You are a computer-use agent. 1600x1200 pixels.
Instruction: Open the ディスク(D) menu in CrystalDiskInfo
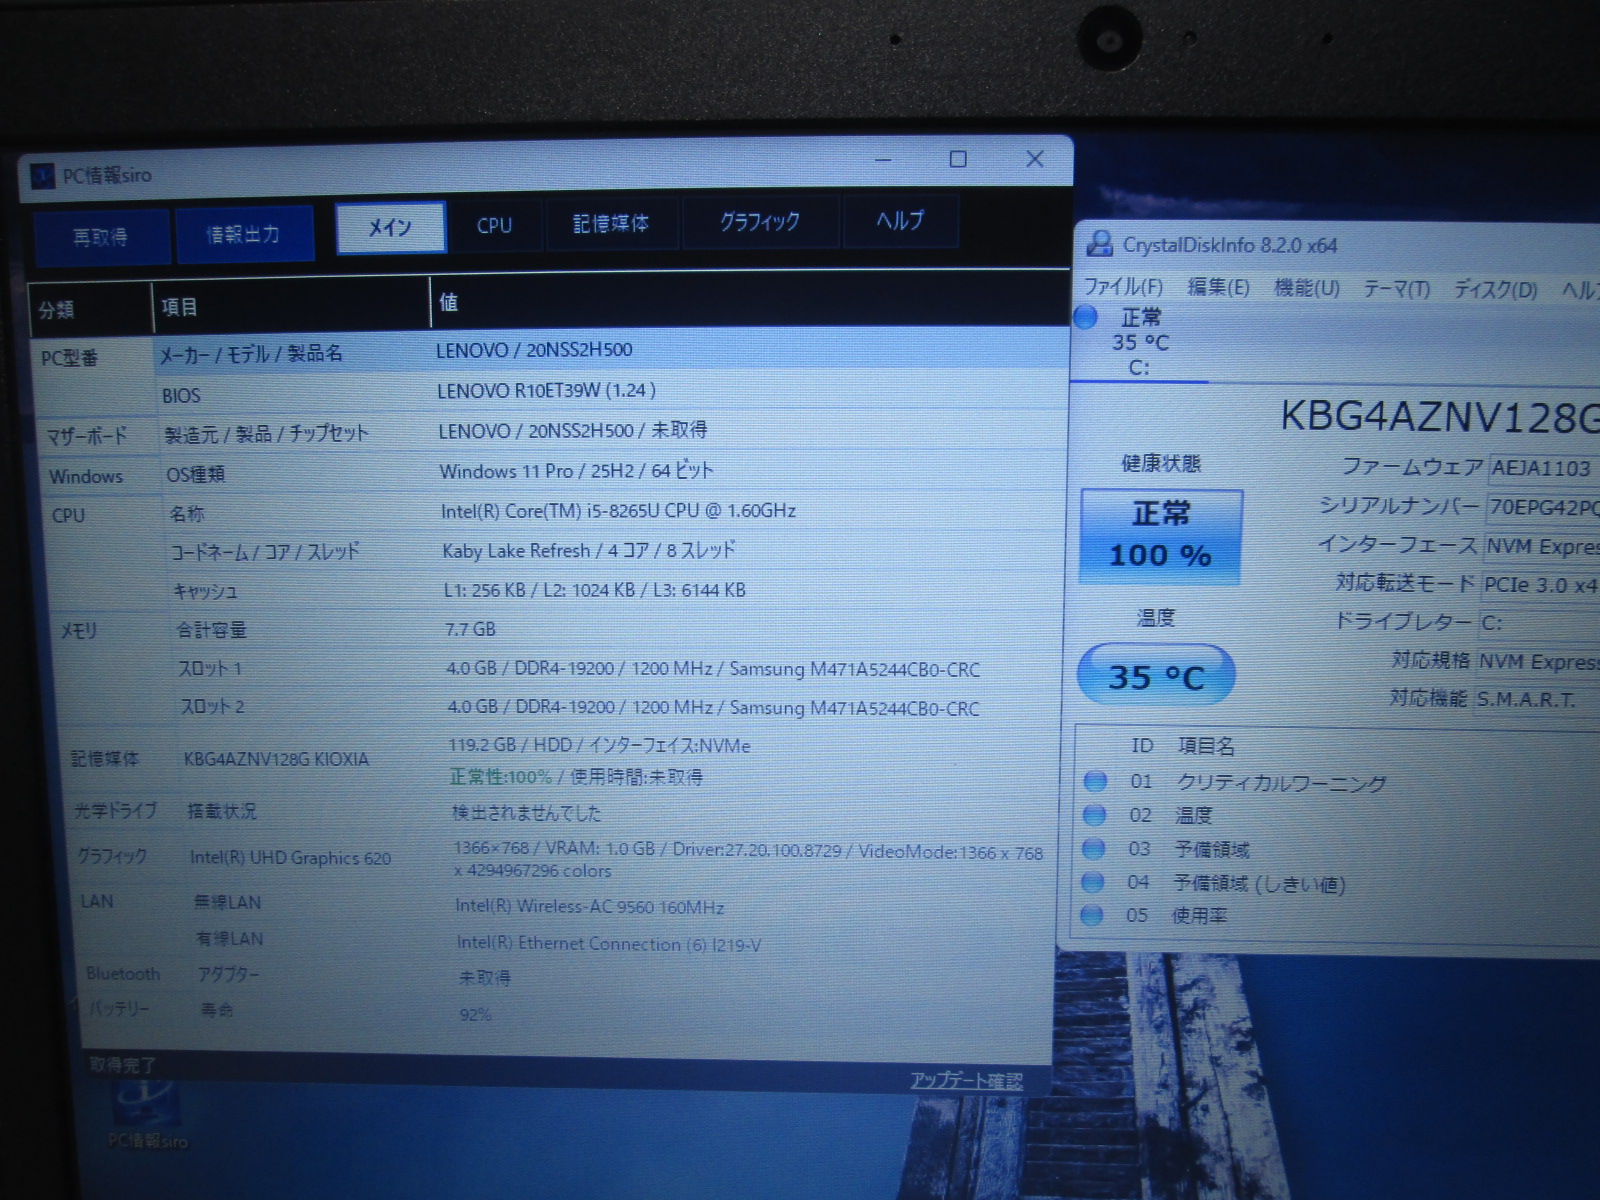[1495, 289]
